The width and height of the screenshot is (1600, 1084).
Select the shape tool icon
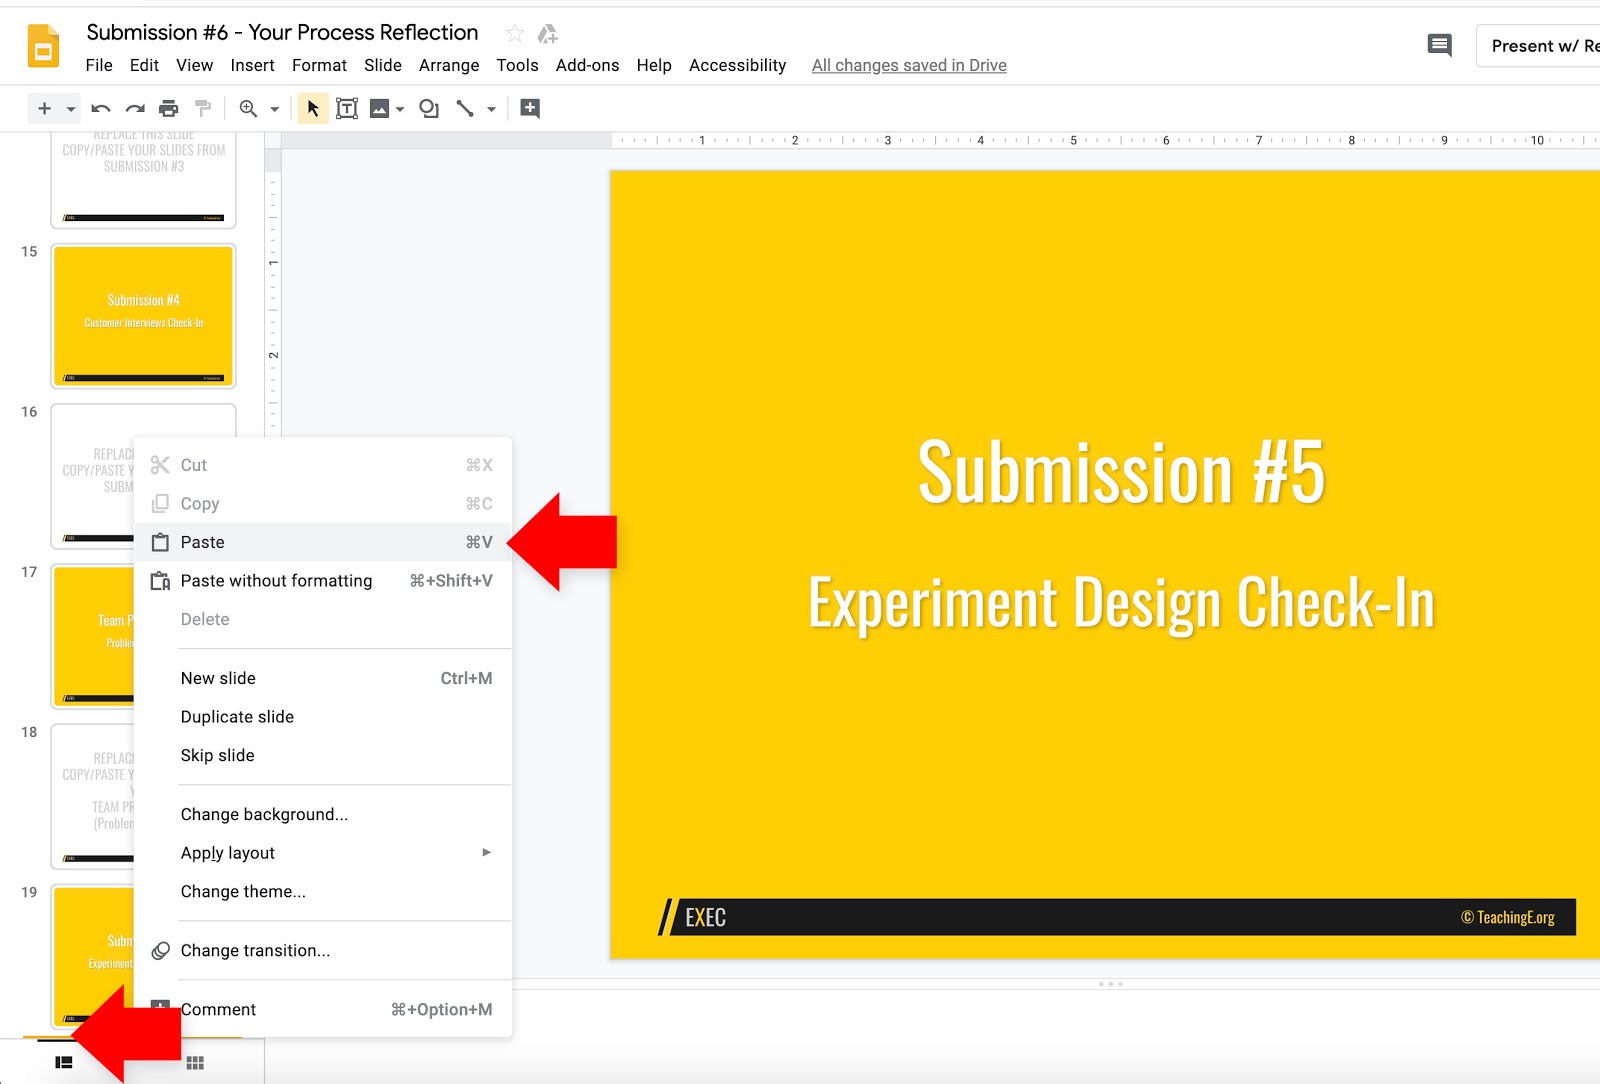[429, 109]
